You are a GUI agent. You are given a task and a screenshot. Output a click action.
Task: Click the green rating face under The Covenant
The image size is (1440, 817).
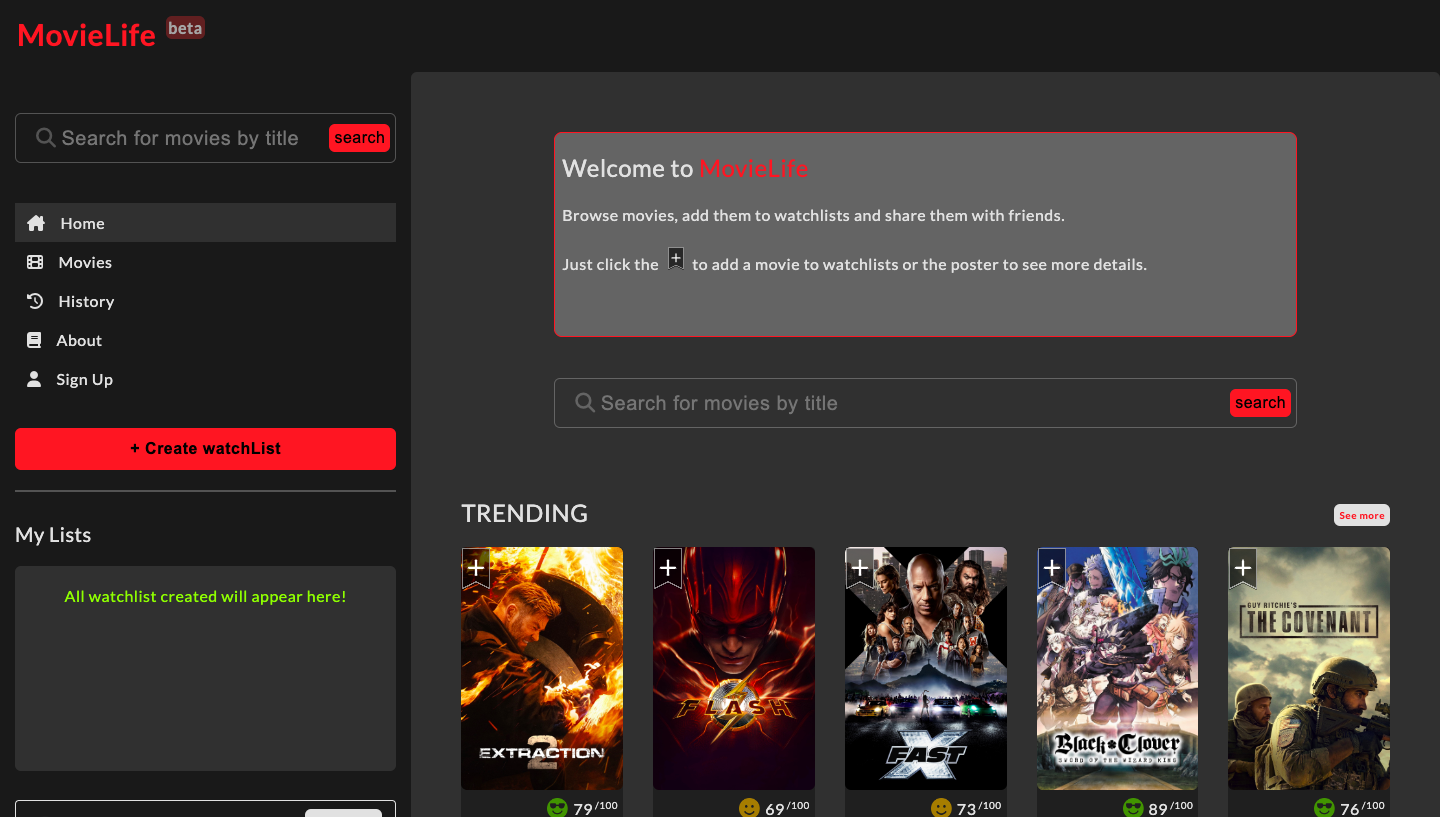pos(1324,808)
